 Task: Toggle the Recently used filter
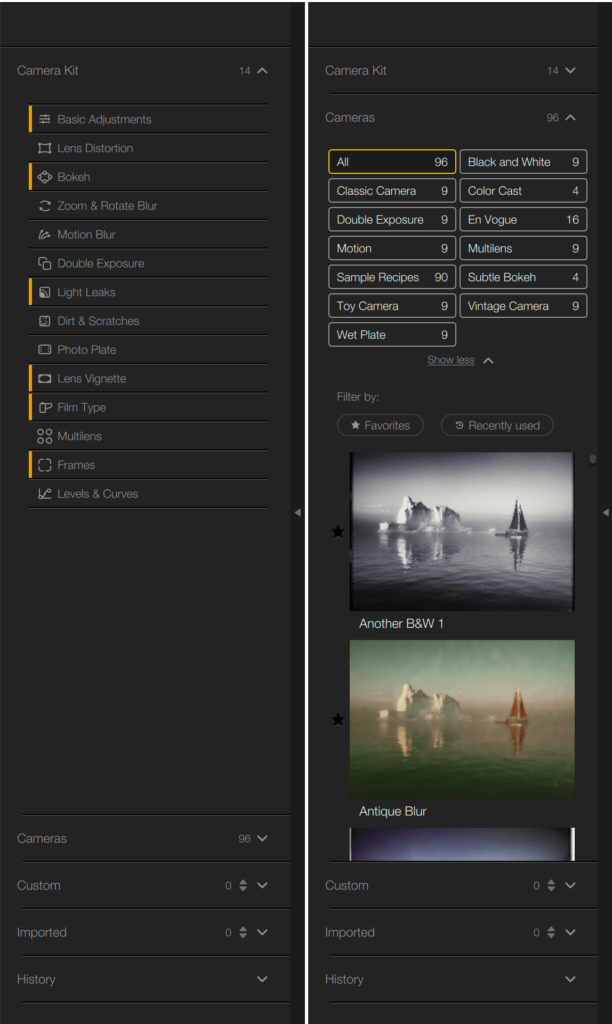click(497, 425)
